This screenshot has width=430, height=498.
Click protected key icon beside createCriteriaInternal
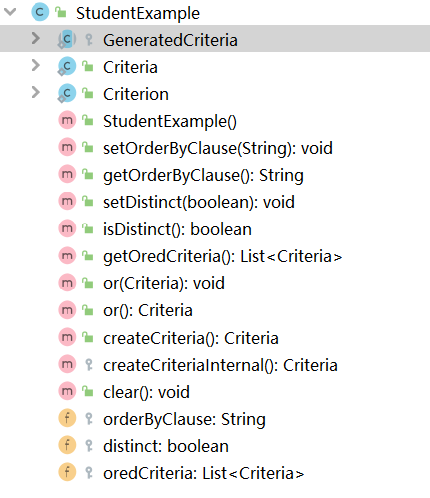click(89, 364)
